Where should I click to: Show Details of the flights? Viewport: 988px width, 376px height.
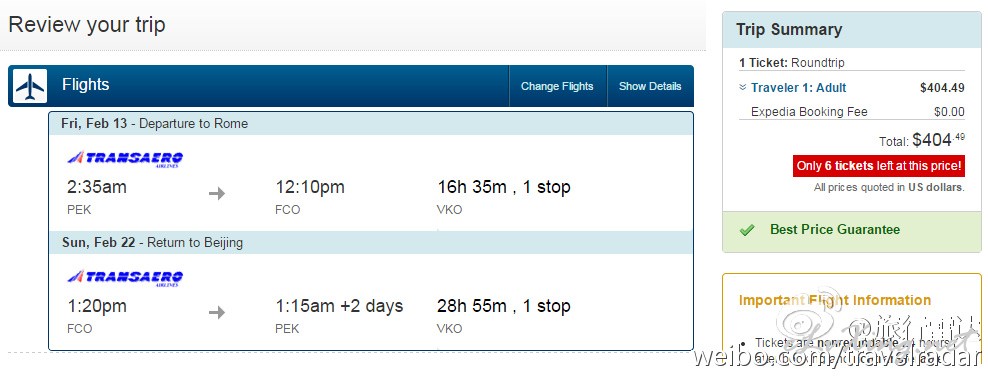pos(650,86)
